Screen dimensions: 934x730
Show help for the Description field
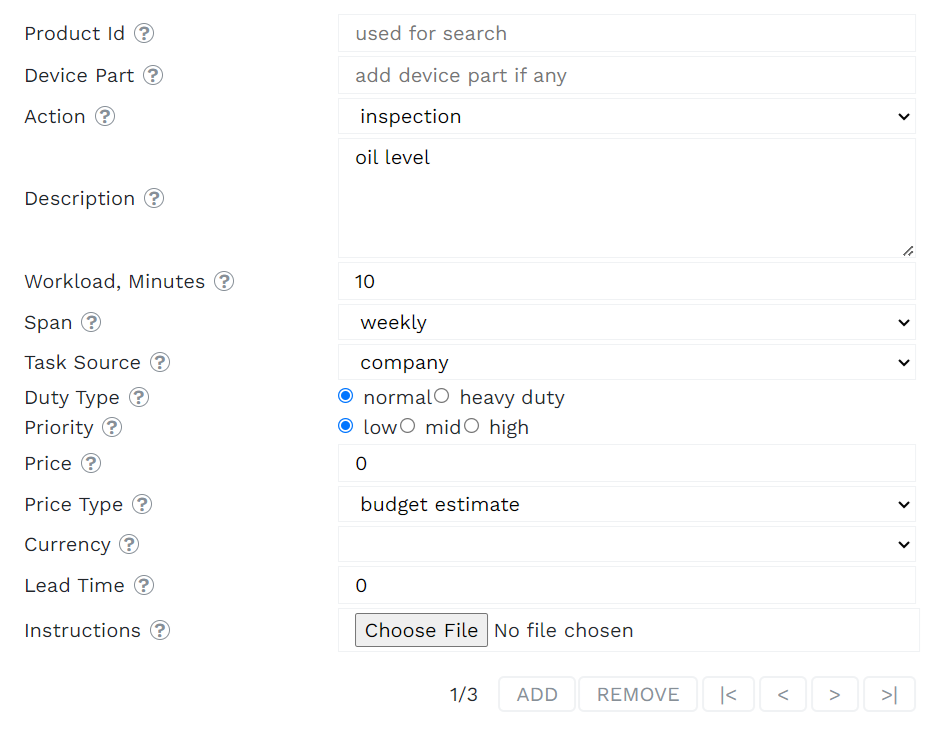click(x=154, y=198)
